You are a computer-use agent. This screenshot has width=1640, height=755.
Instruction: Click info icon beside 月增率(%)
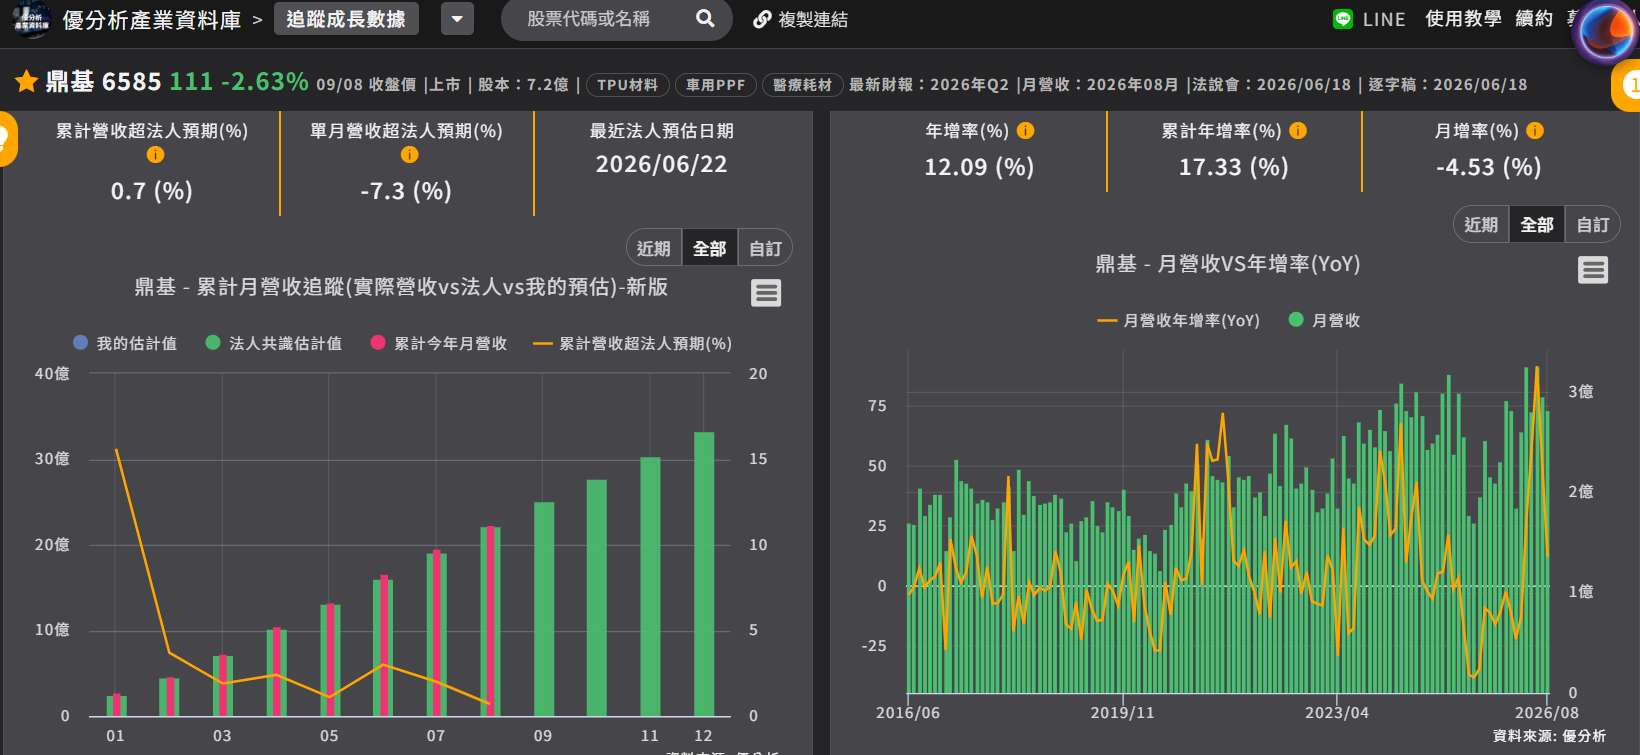1535,131
